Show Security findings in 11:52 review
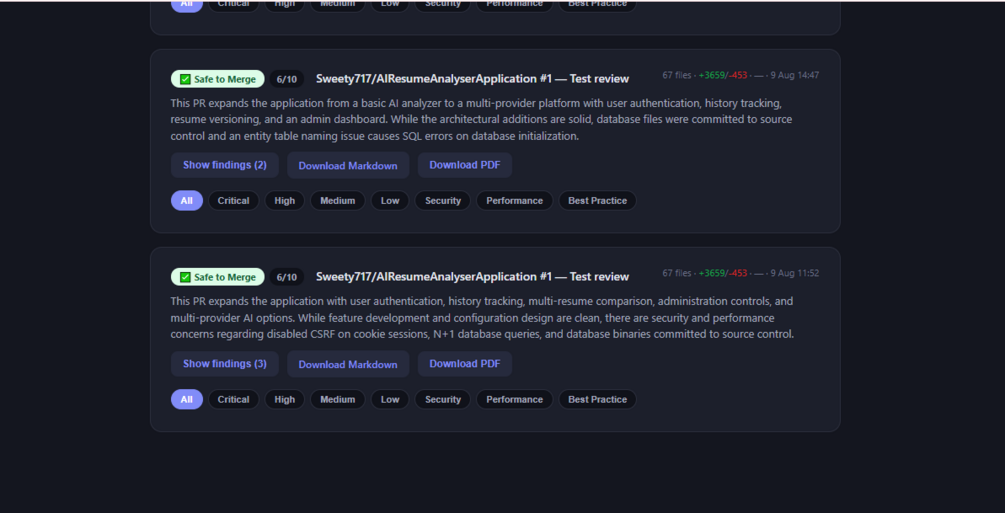 [x=443, y=399]
